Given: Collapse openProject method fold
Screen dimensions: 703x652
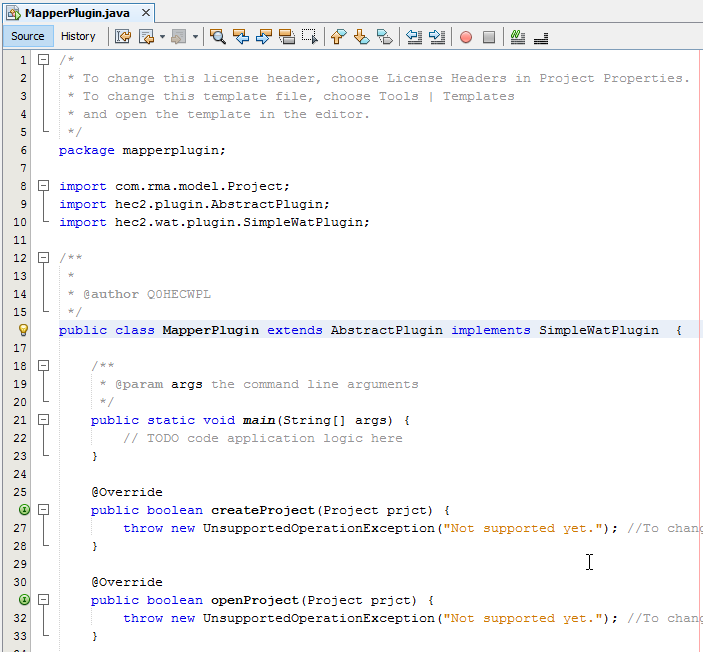Looking at the screenshot, I should (43, 600).
